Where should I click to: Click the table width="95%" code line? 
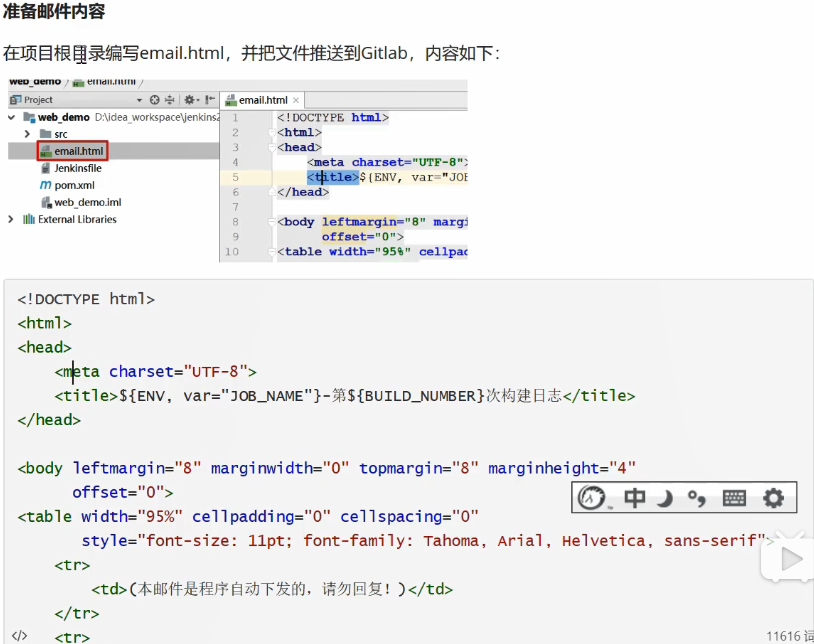[x=248, y=516]
